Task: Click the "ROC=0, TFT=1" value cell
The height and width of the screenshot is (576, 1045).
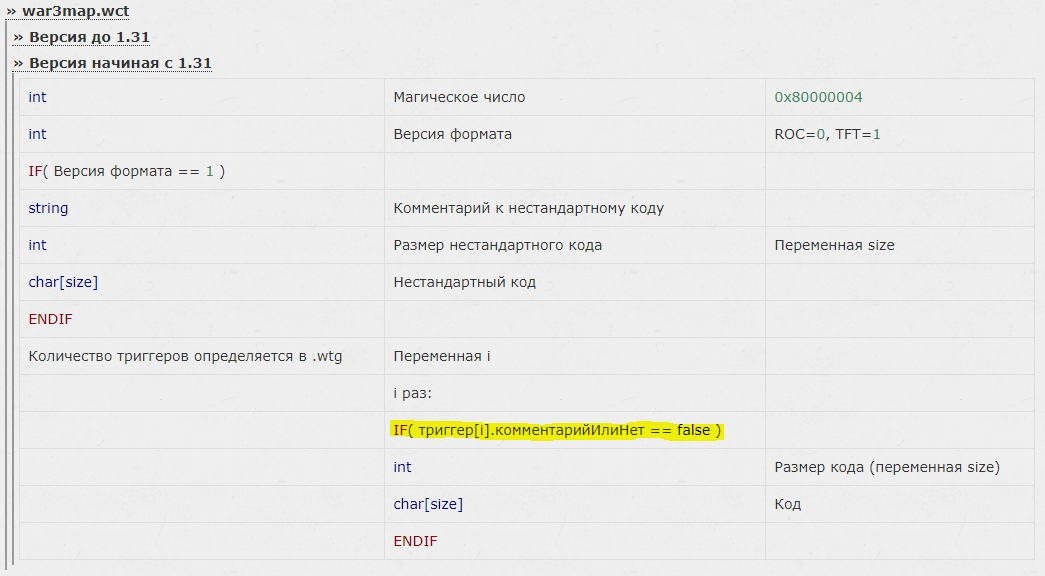Action: click(x=900, y=134)
